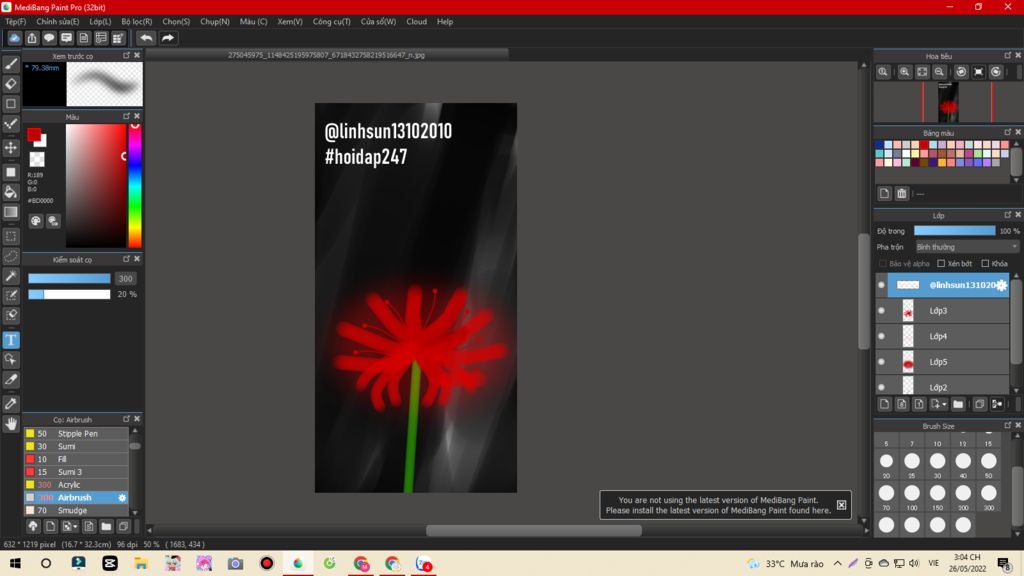Add new color to palette
Screen dimensions: 1024x576
884,193
